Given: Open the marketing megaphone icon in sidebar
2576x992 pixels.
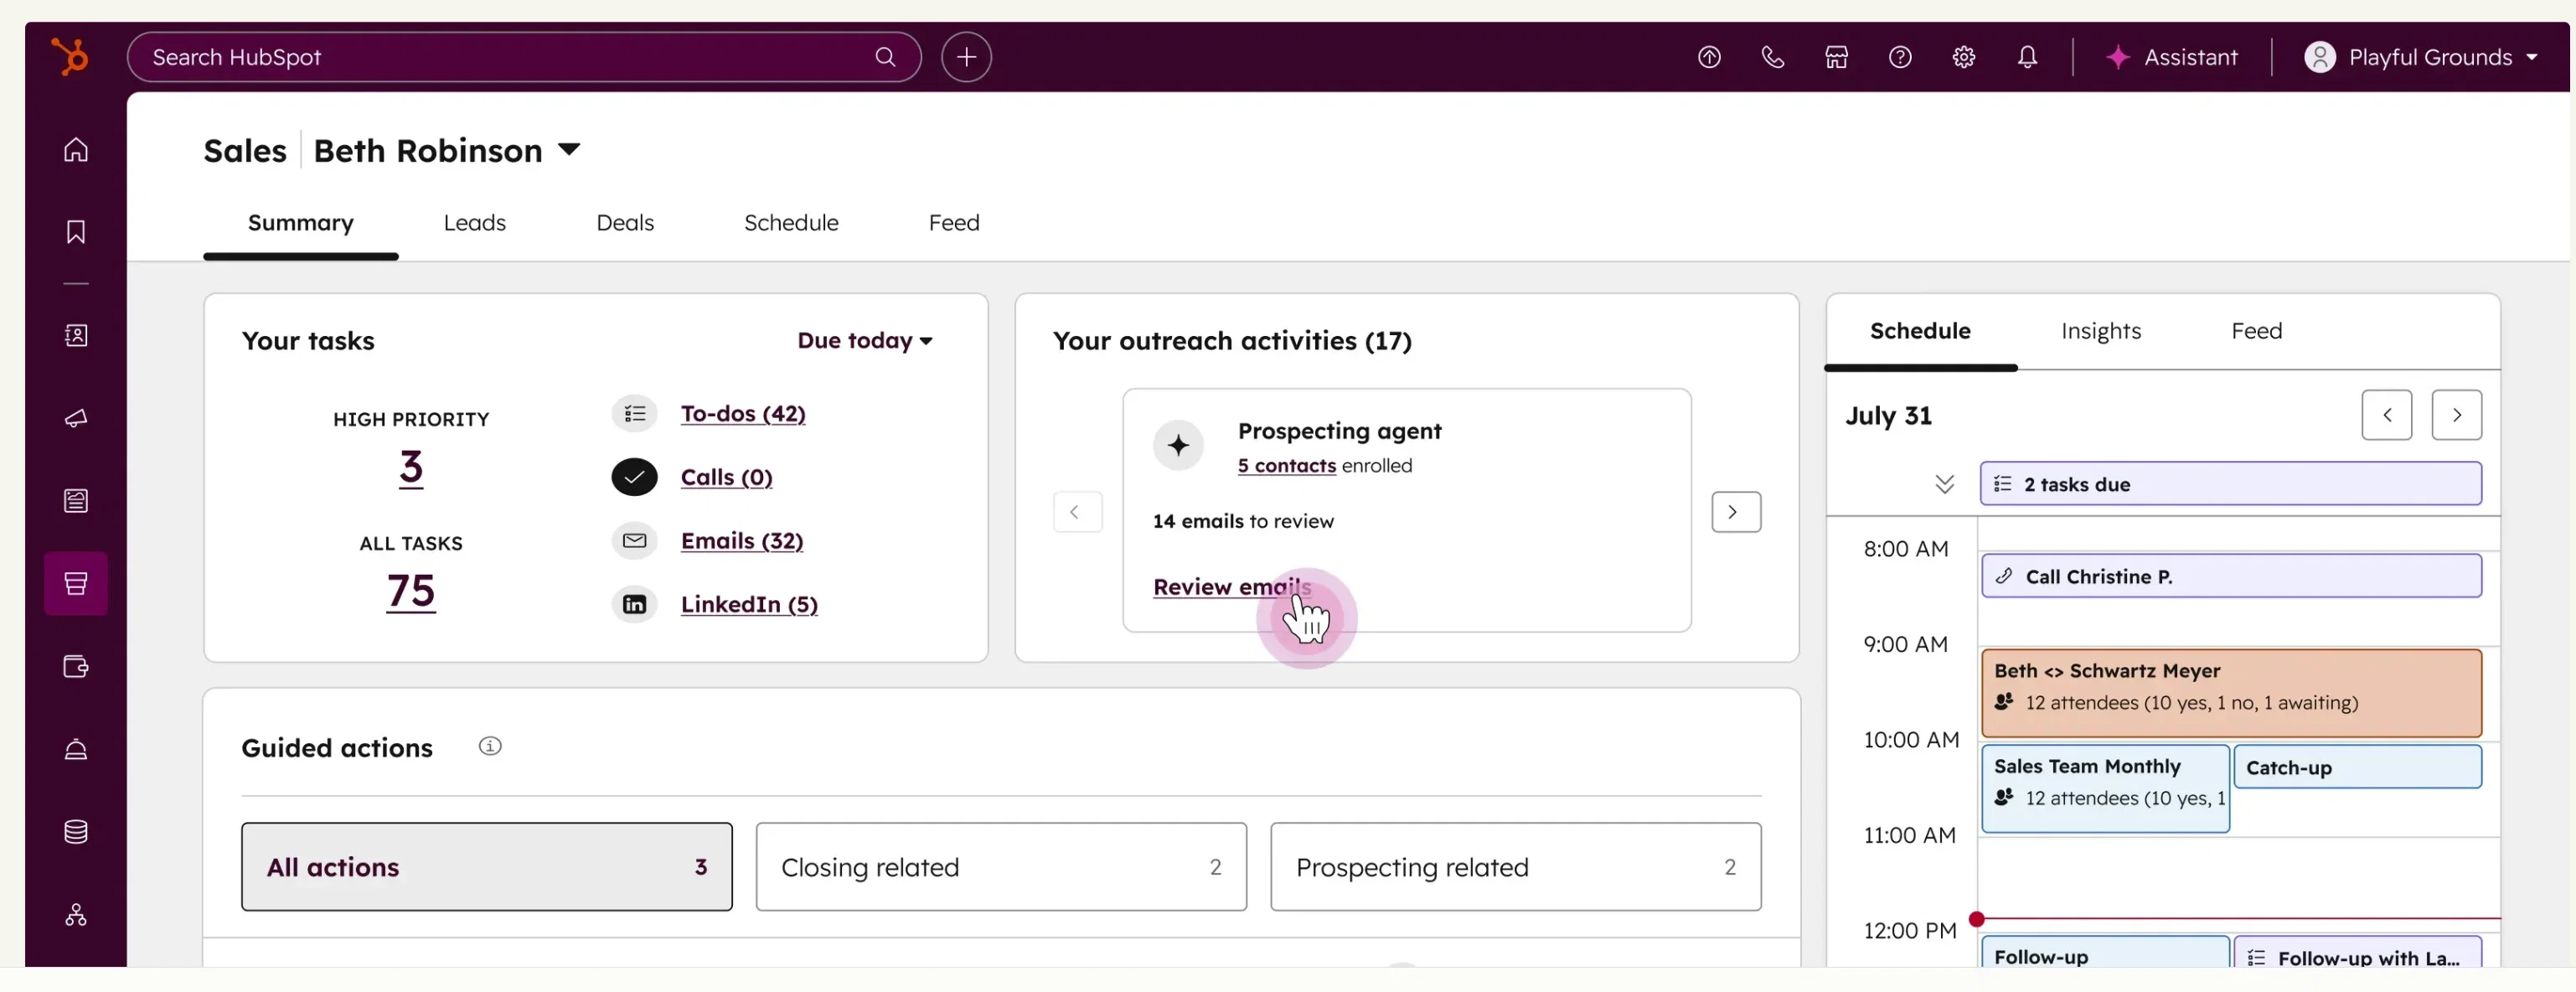Looking at the screenshot, I should click(76, 418).
